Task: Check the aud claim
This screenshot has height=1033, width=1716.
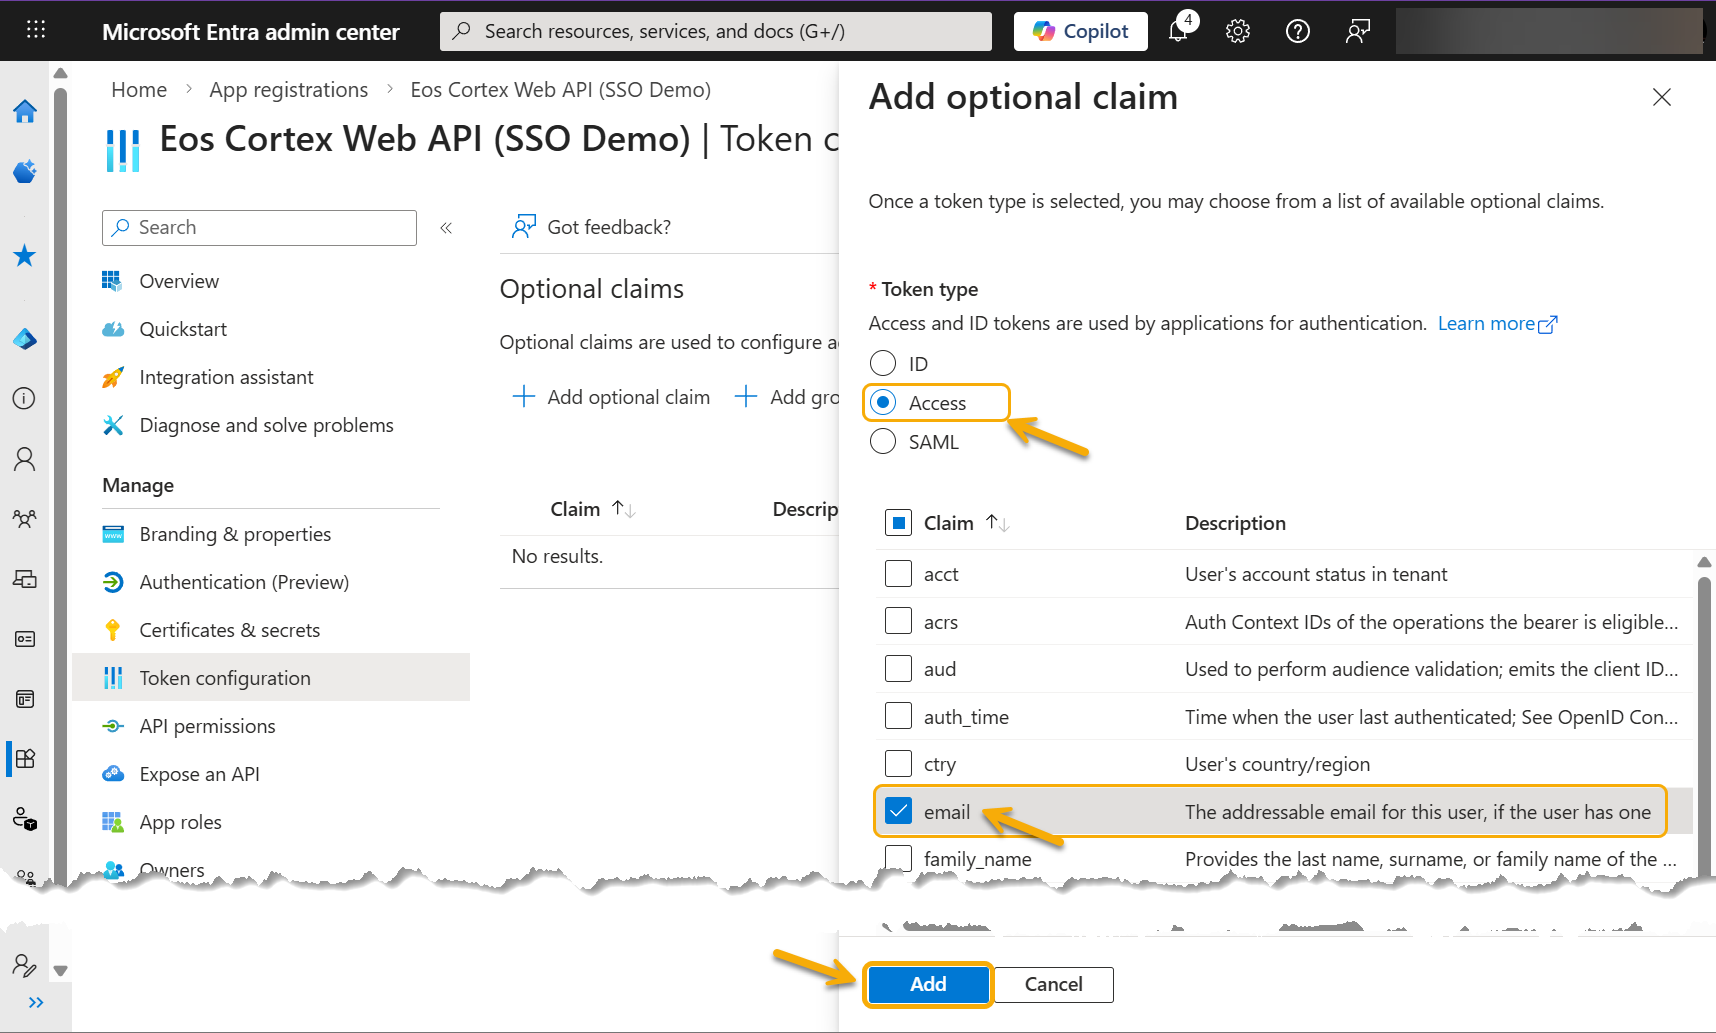Action: [898, 668]
